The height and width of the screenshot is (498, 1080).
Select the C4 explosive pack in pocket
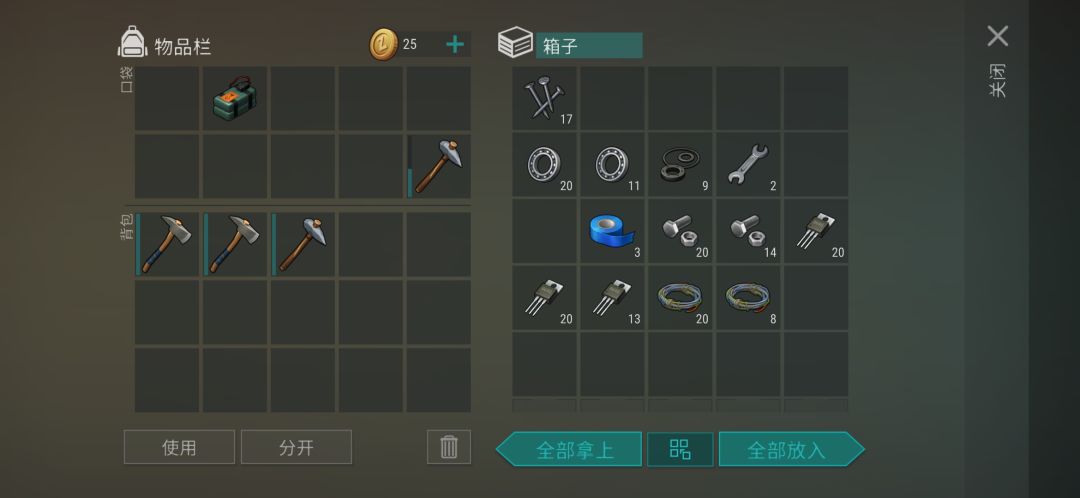point(235,98)
